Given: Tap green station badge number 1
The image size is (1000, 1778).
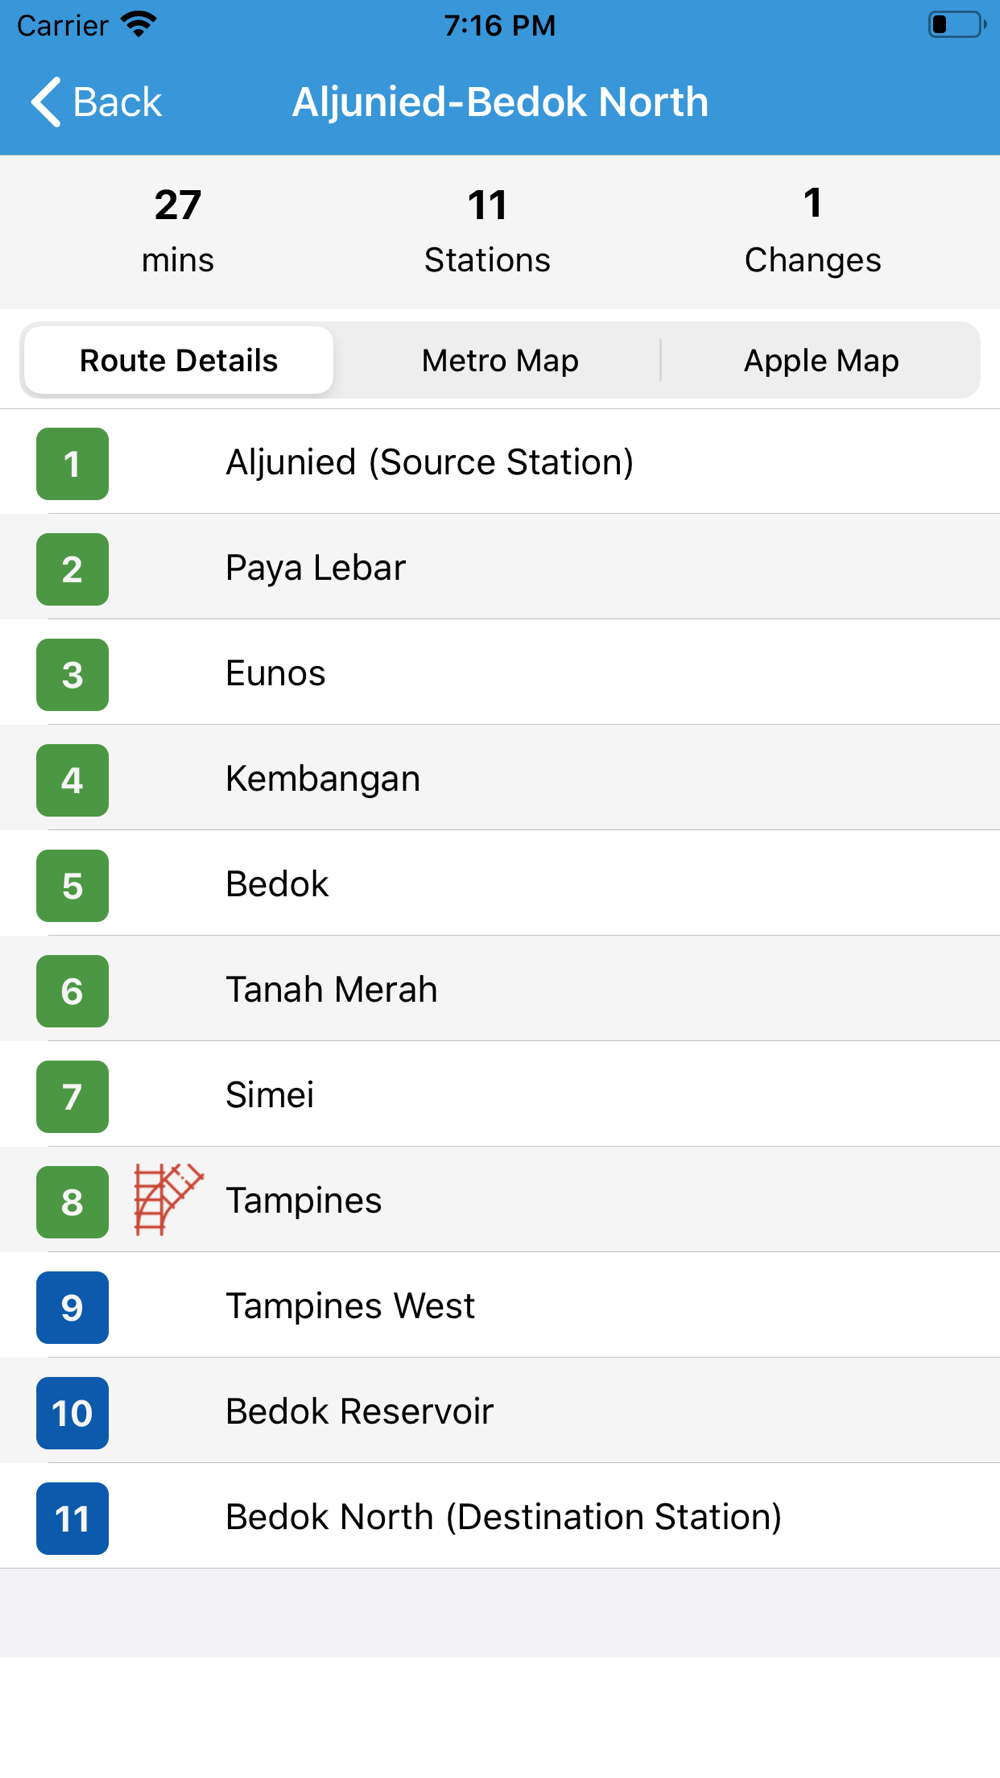Looking at the screenshot, I should [x=72, y=463].
